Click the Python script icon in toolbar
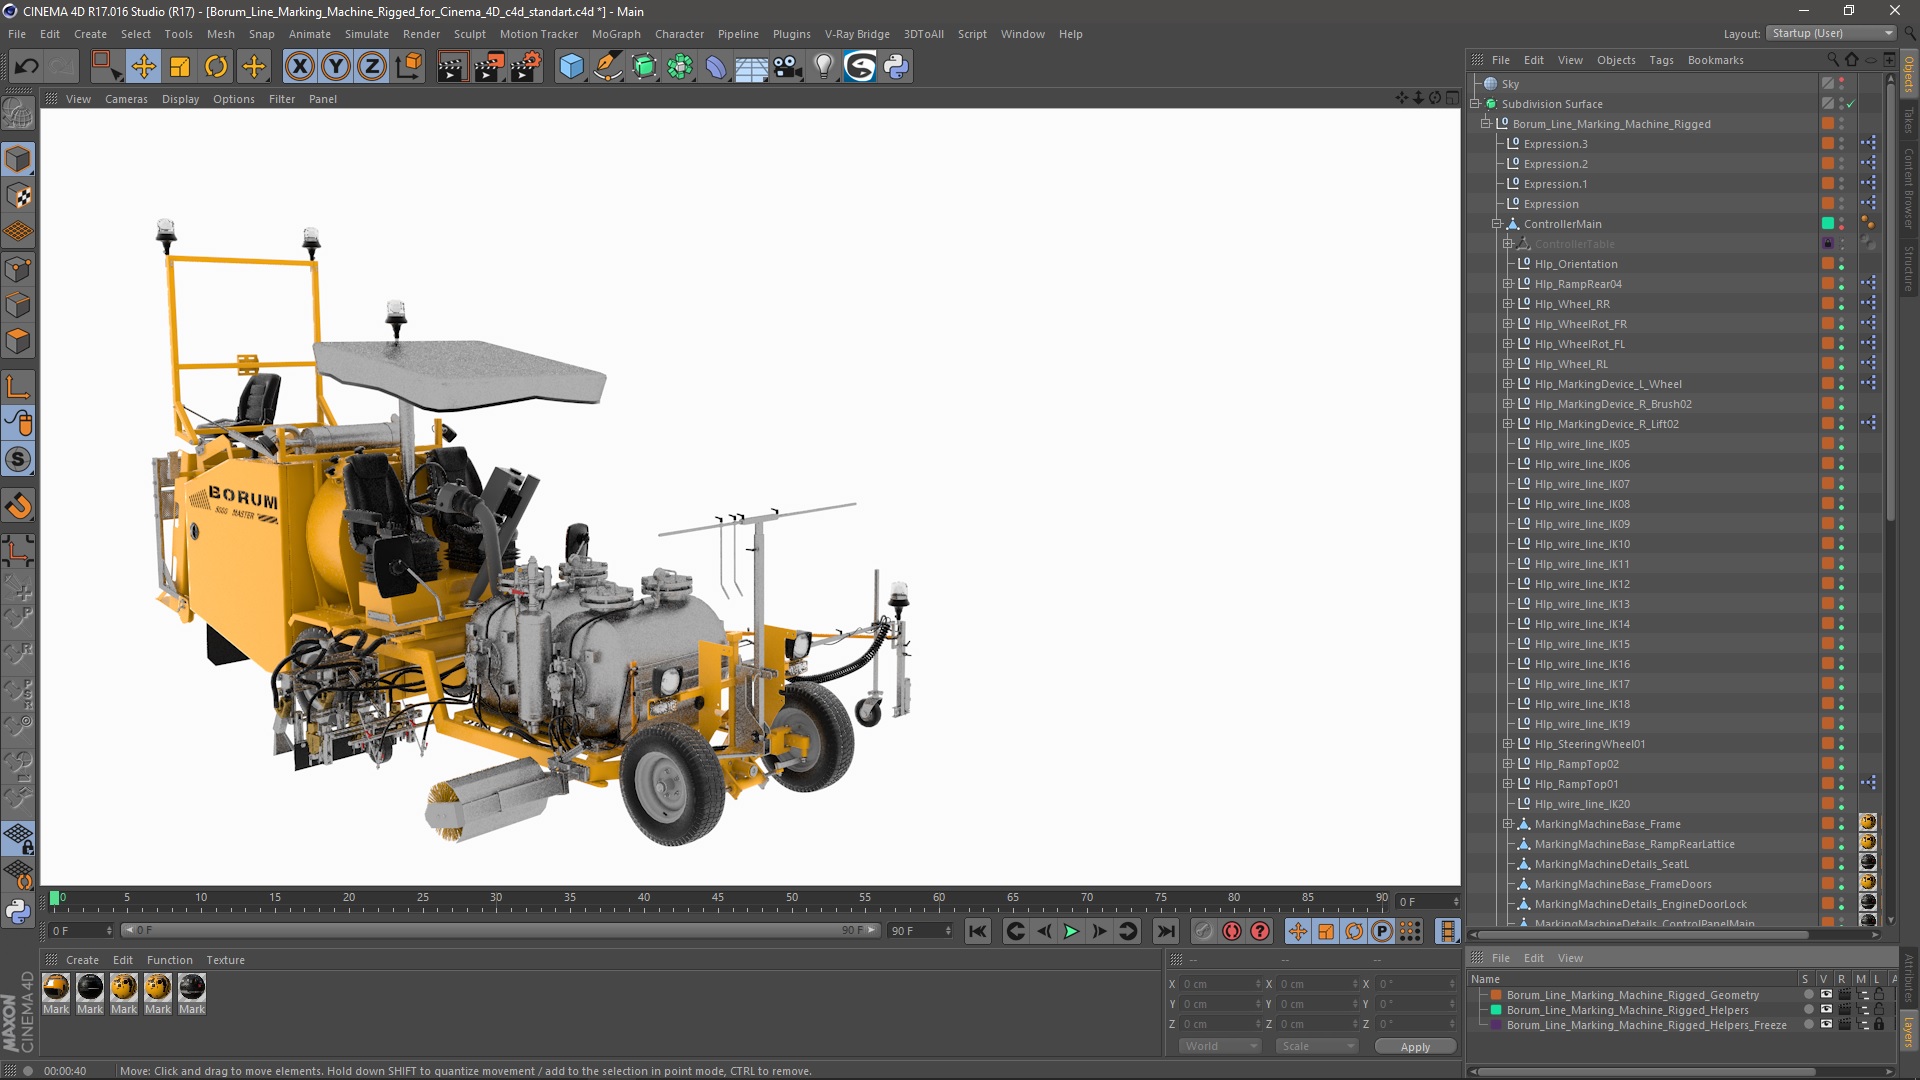The width and height of the screenshot is (1920, 1080). click(896, 67)
